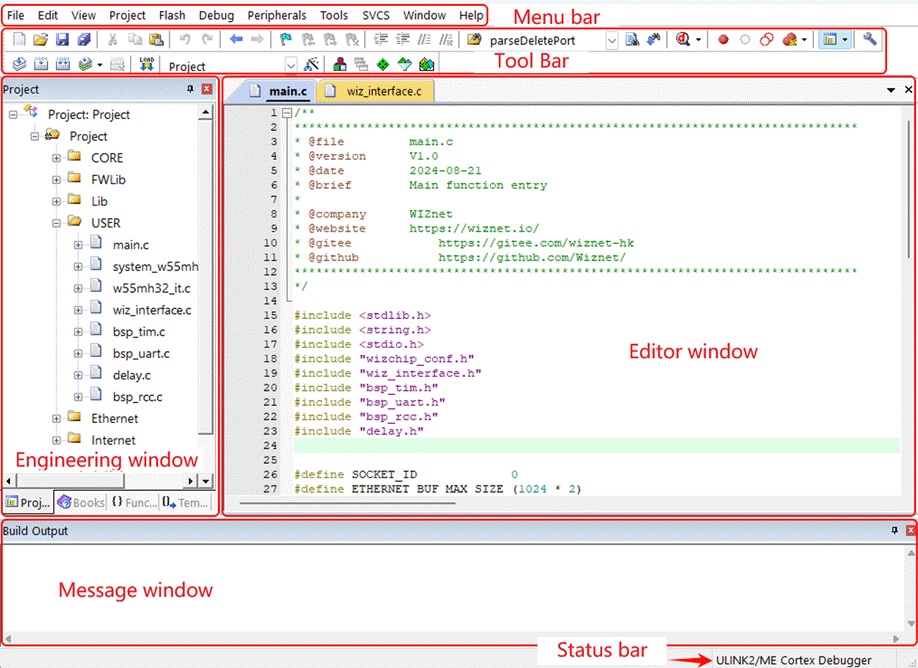This screenshot has width=918, height=668.
Task: Open the File menu
Action: 15,15
